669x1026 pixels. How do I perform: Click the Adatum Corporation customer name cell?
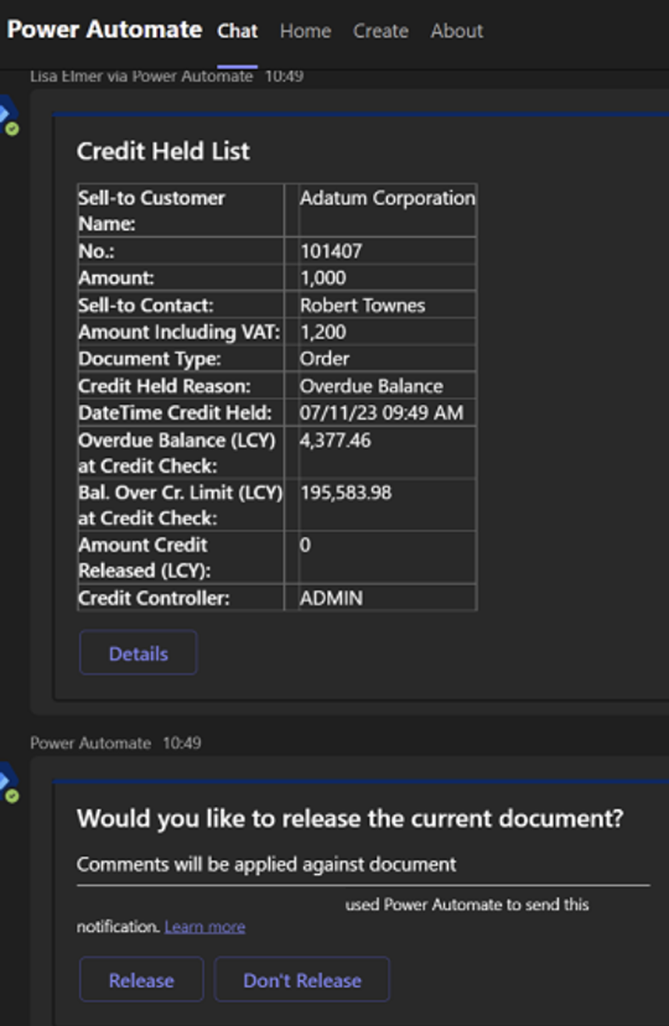click(x=387, y=198)
